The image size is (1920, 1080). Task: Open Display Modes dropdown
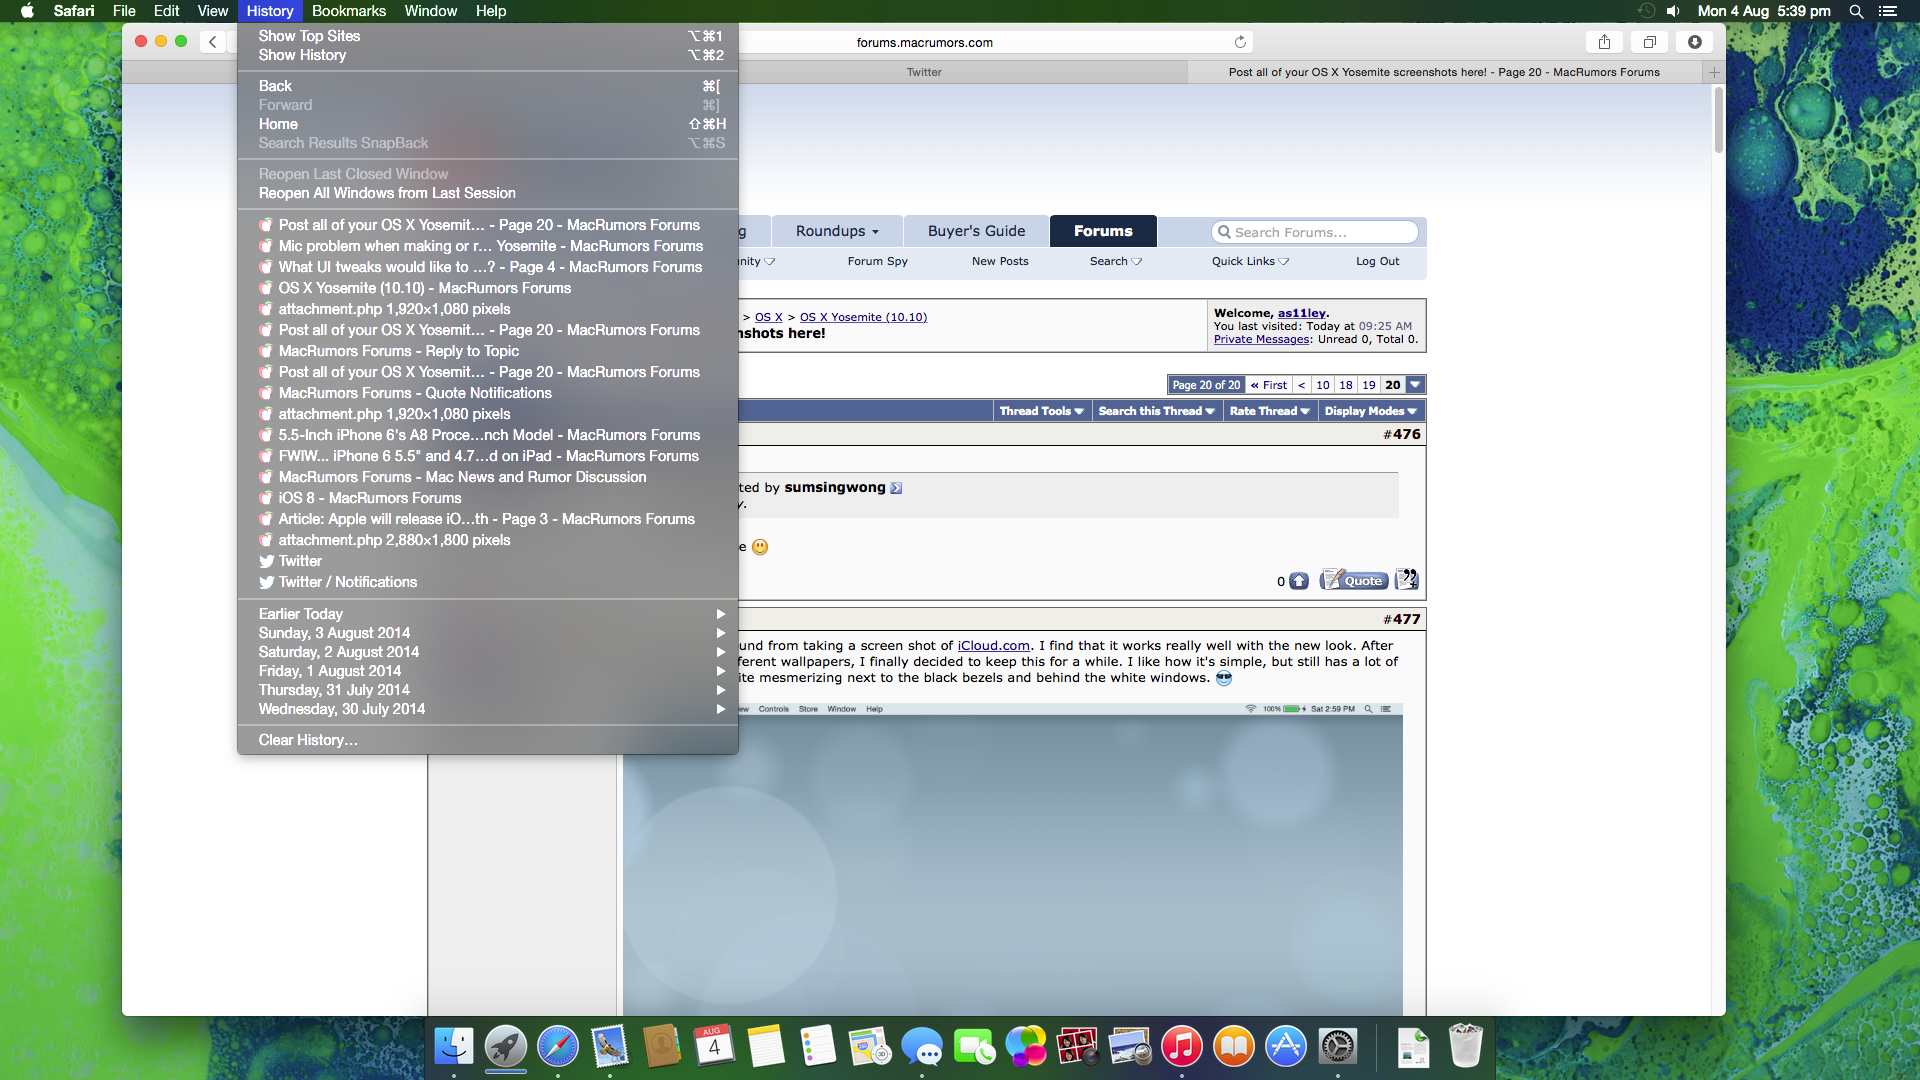click(1370, 411)
